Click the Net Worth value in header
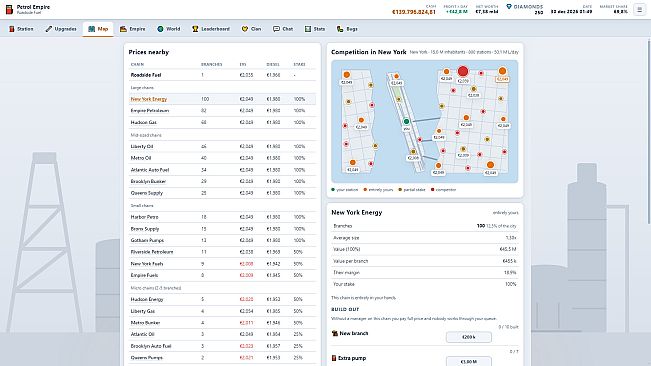Image resolution: width=651 pixels, height=366 pixels. pyautogui.click(x=487, y=12)
